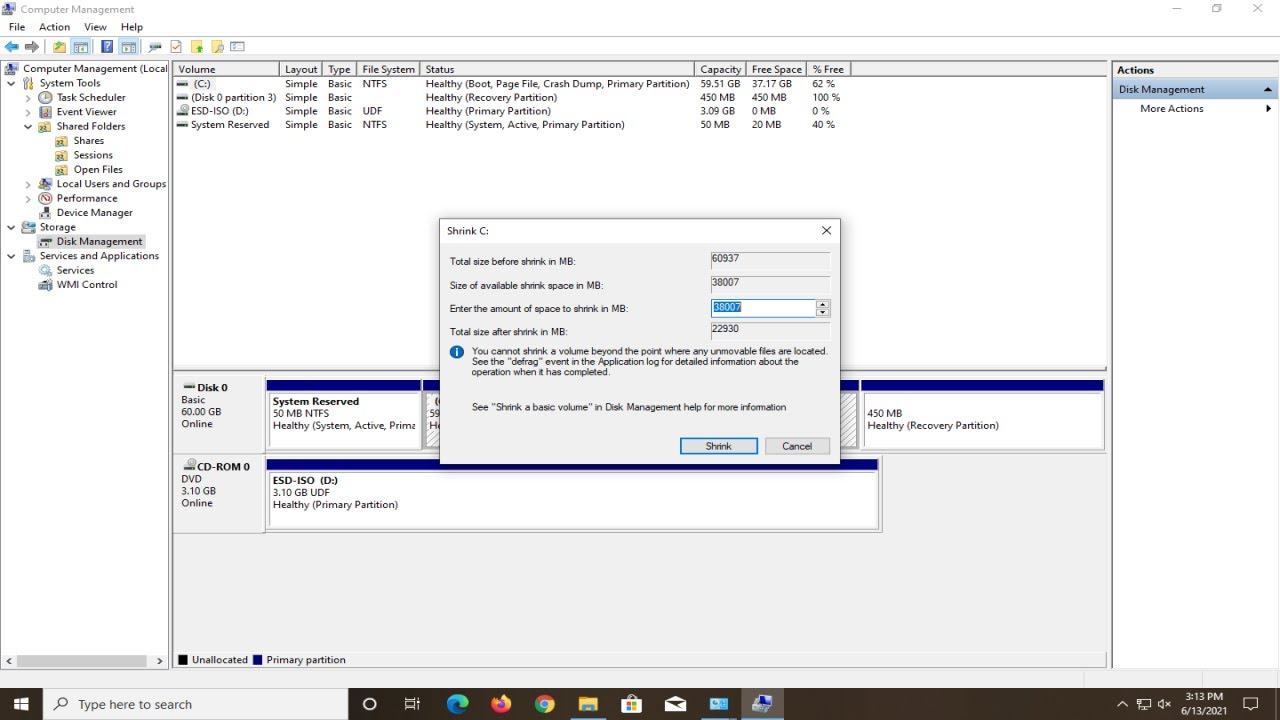
Task: Click the Up one level folder icon
Action: coord(59,47)
